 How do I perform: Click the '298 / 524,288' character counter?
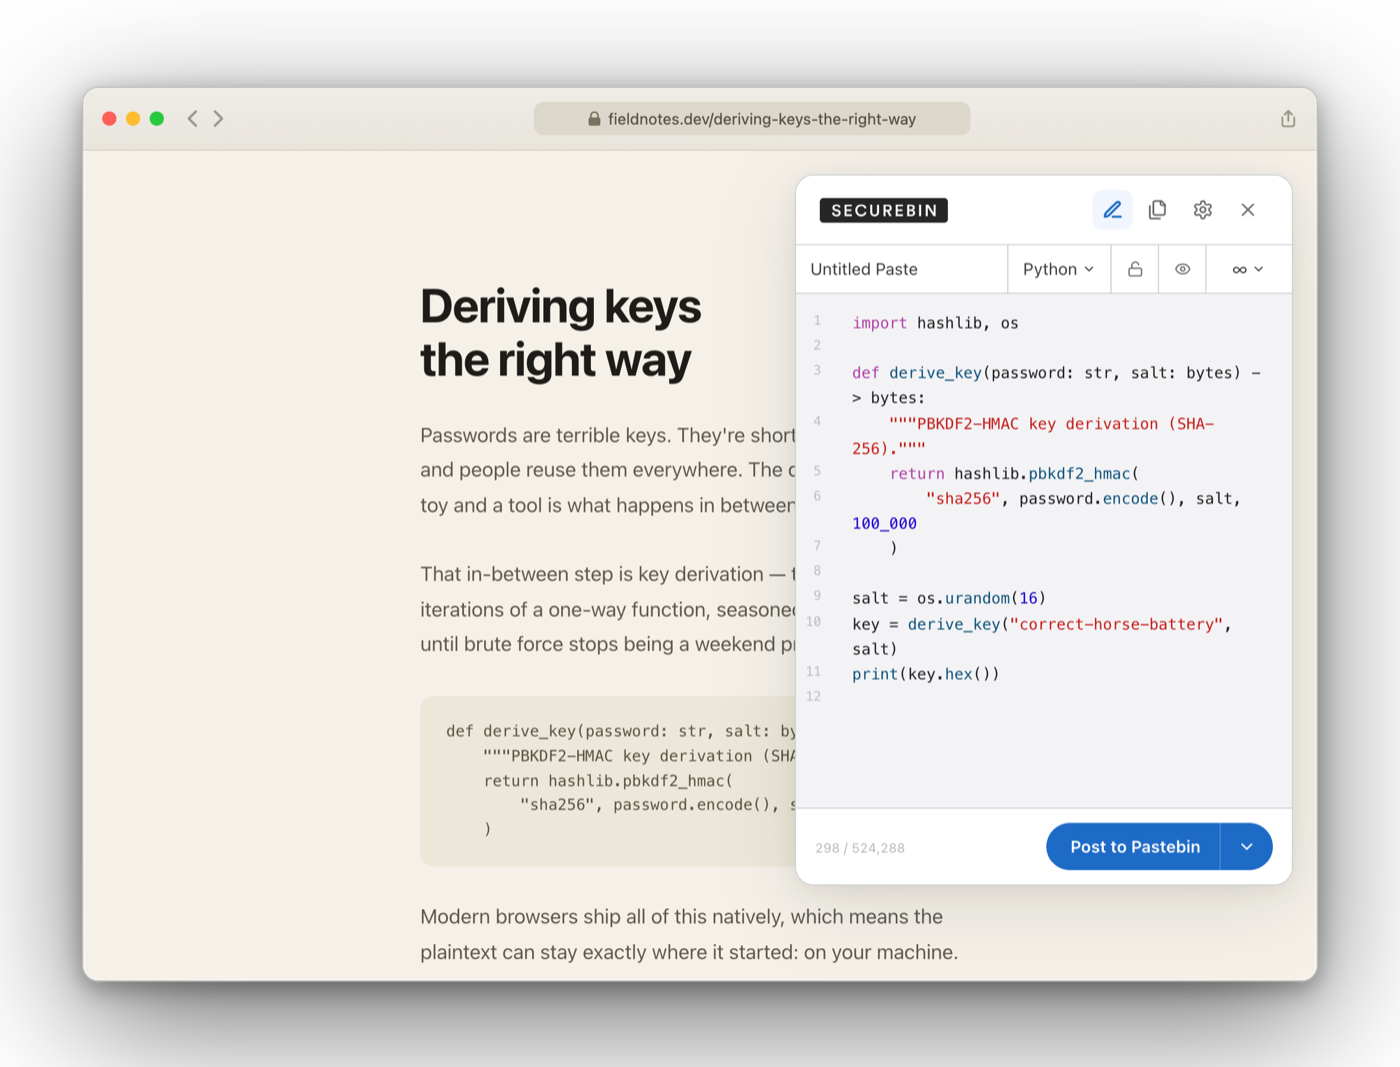tap(860, 848)
